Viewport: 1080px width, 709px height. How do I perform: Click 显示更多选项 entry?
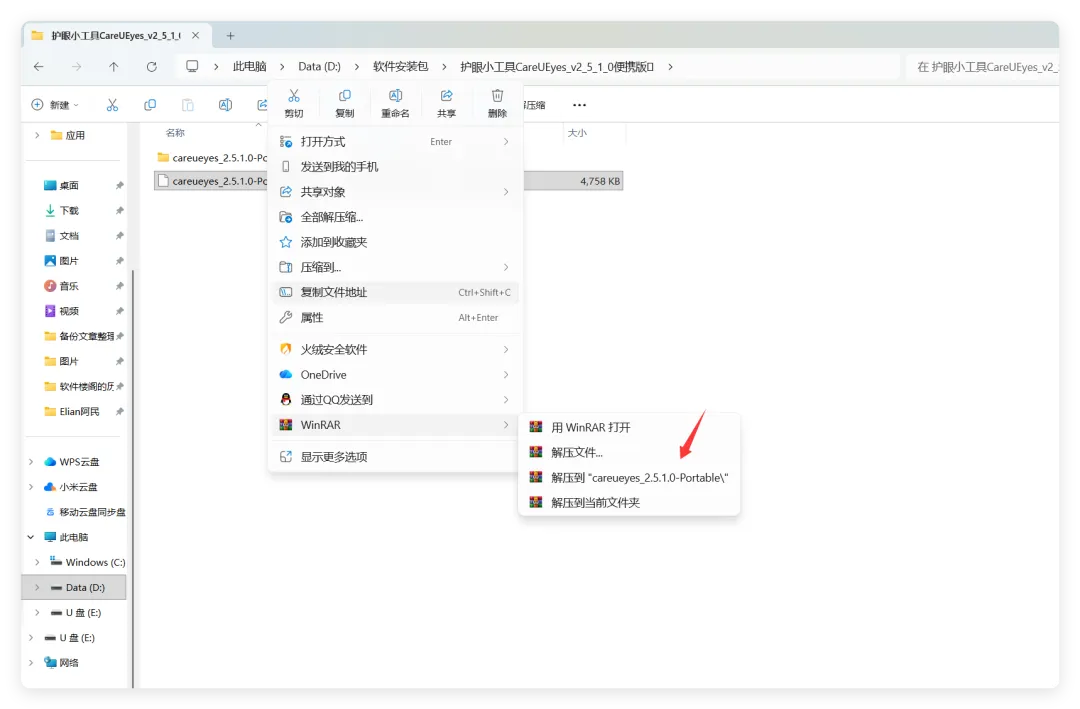[x=395, y=457]
